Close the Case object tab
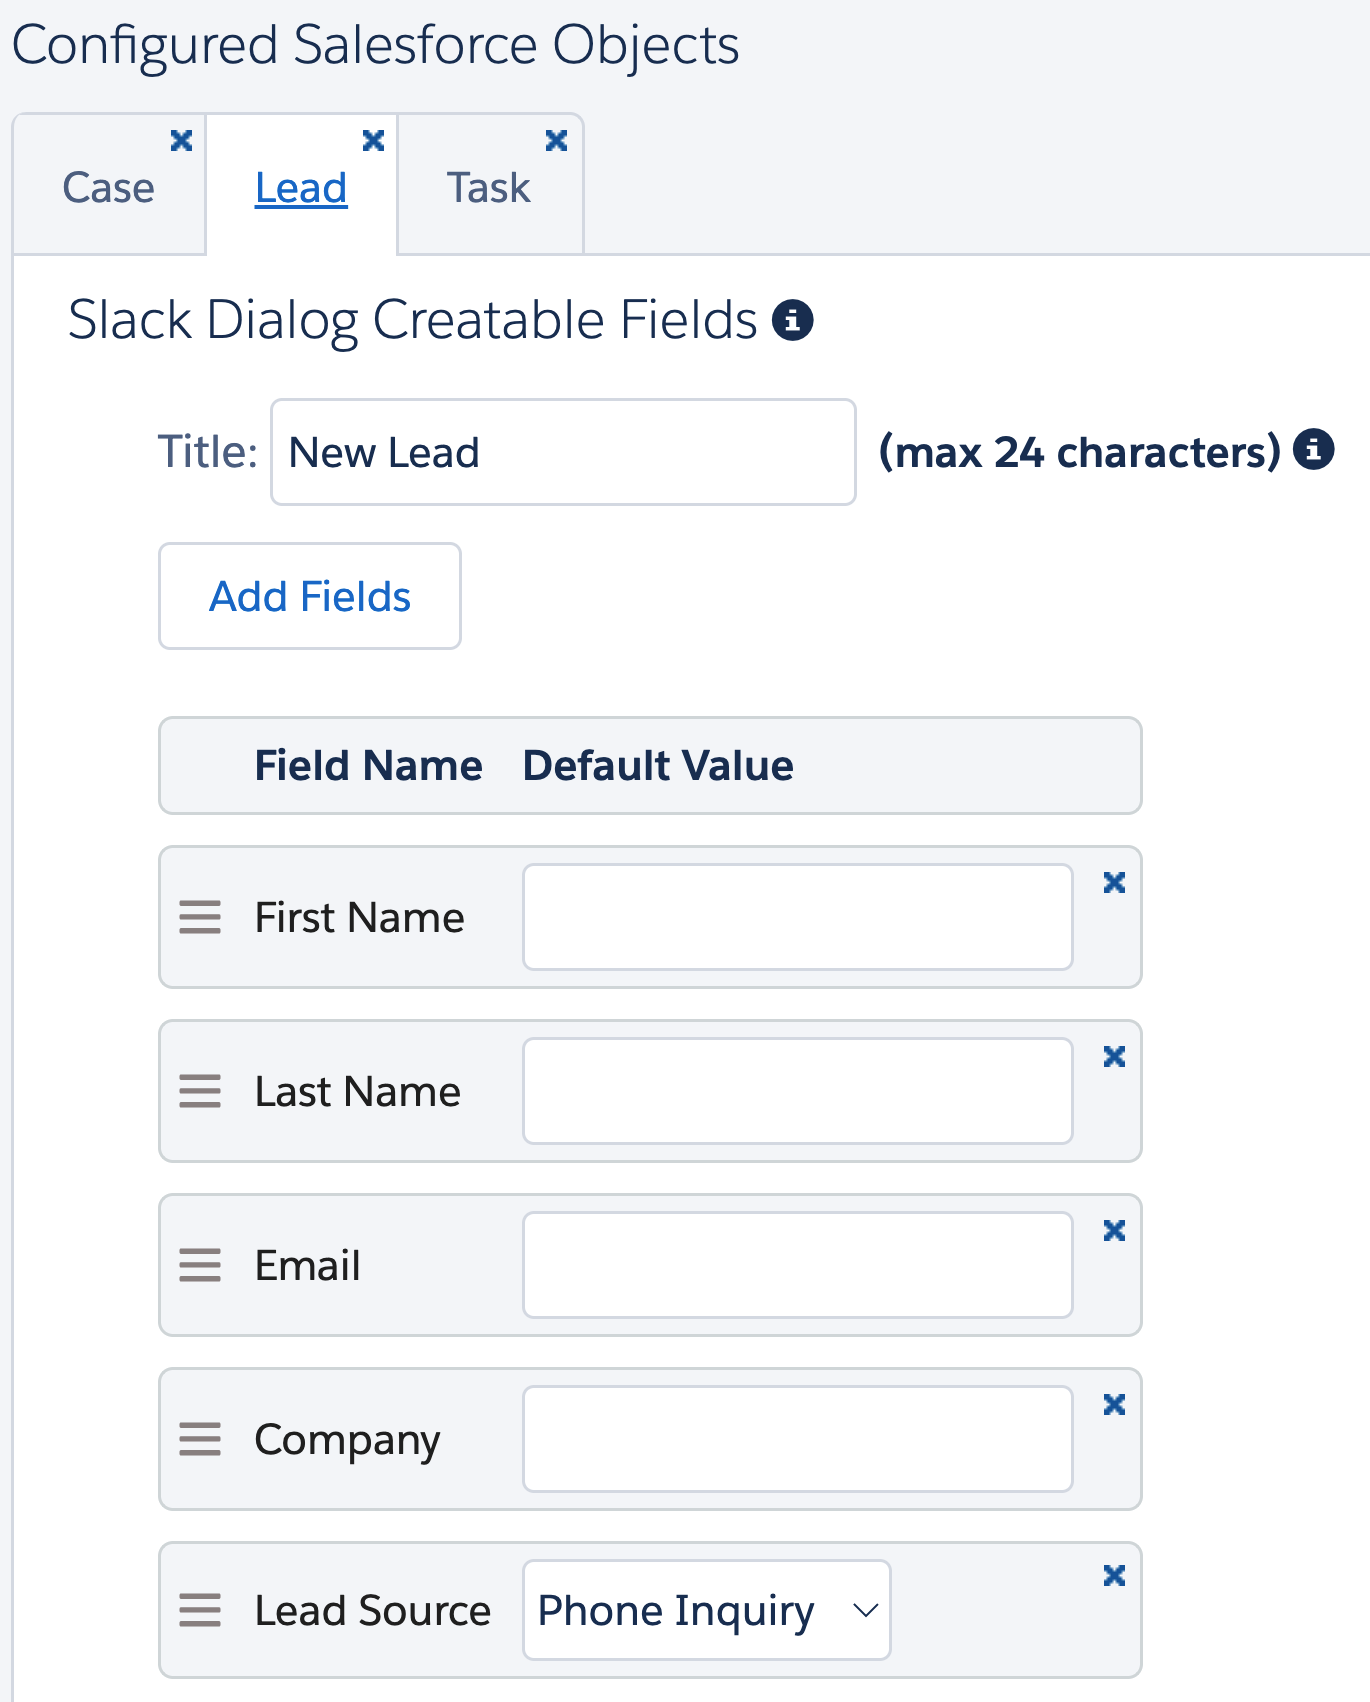 pos(181,141)
